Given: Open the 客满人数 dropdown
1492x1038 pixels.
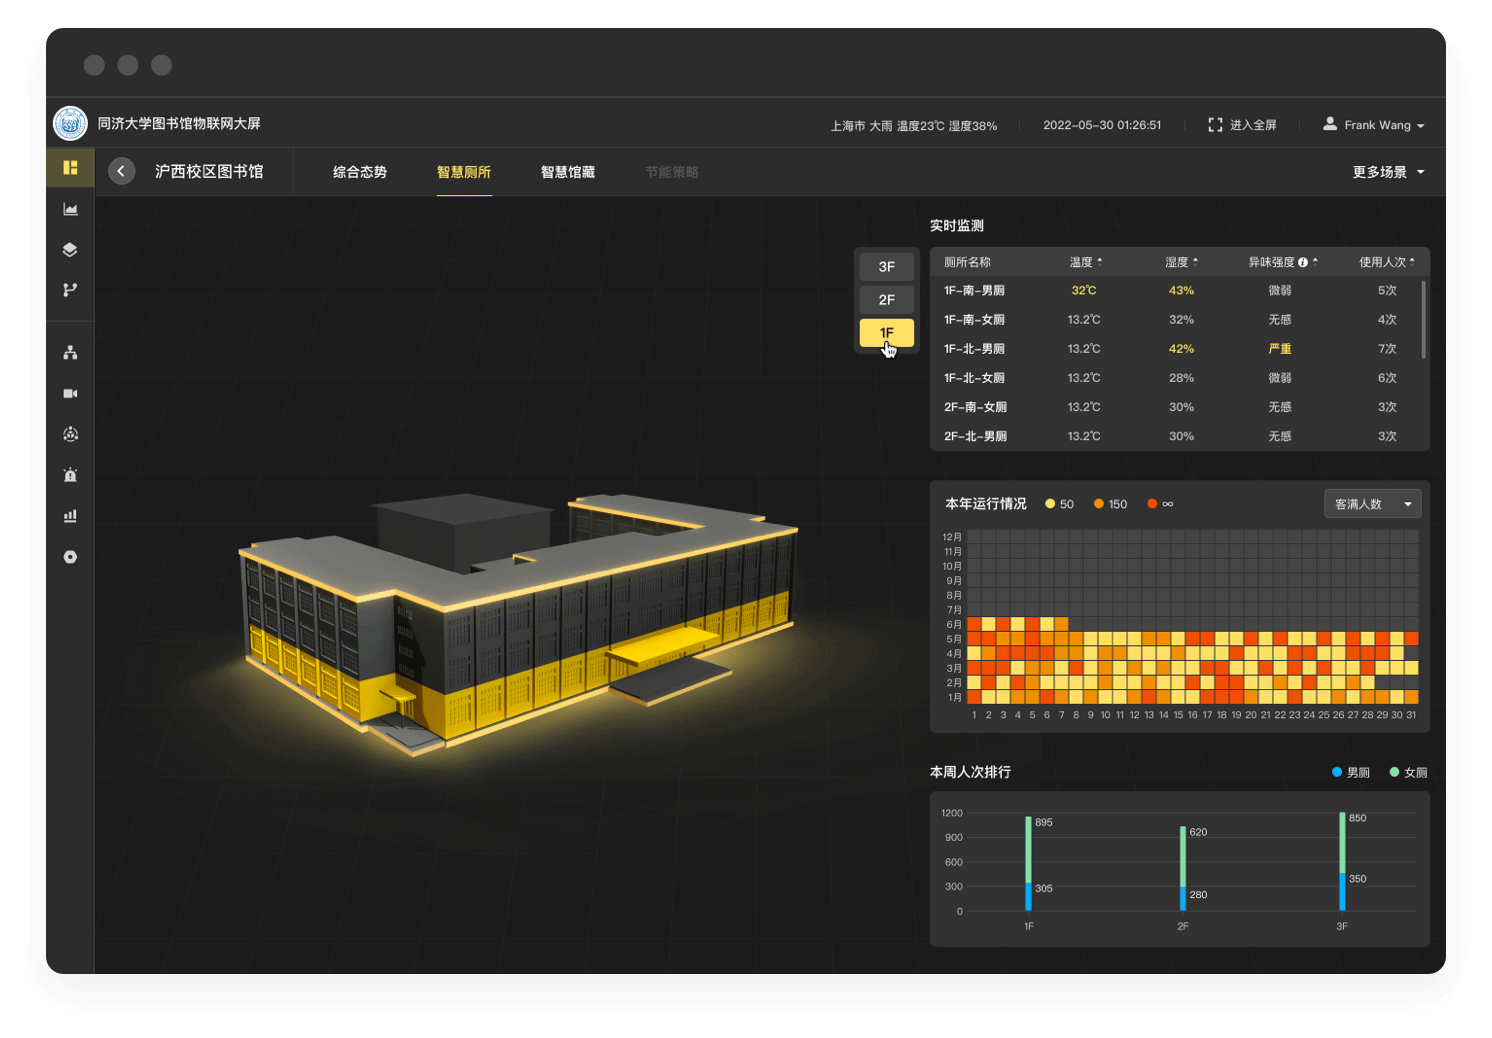Looking at the screenshot, I should (x=1372, y=504).
